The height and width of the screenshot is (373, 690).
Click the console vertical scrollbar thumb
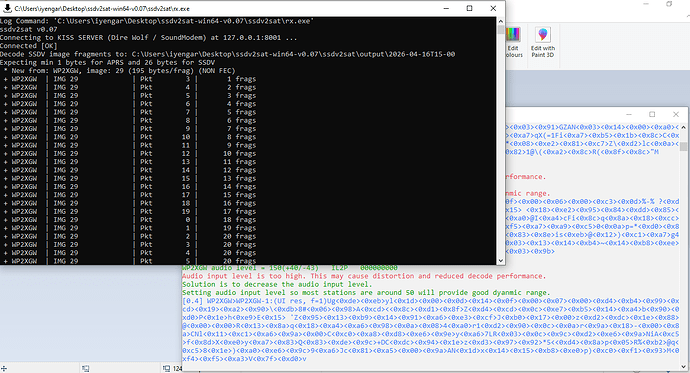tap(501, 29)
